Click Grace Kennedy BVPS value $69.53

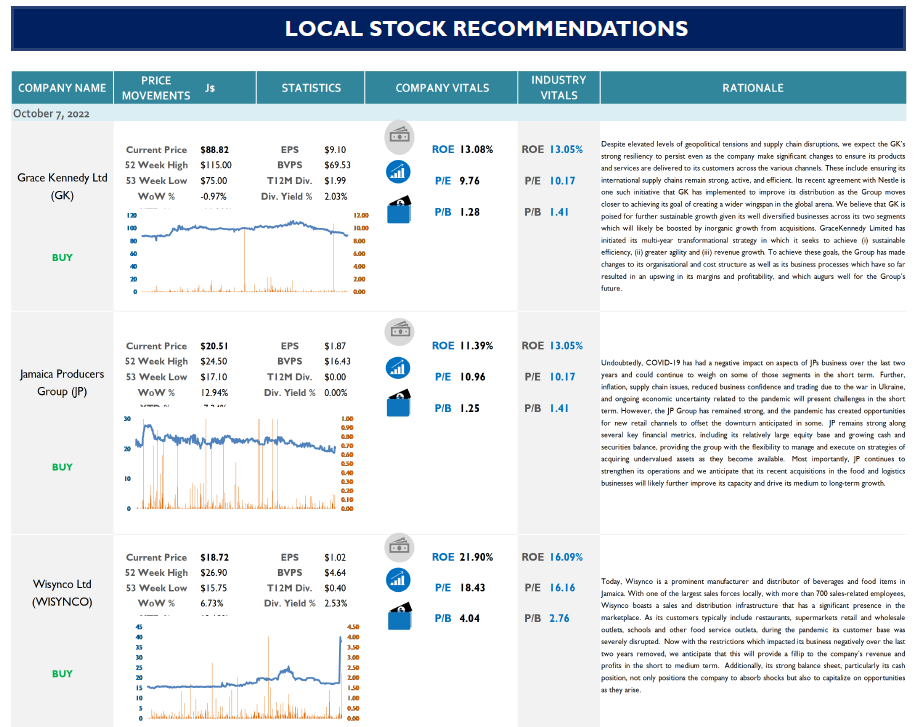338,165
